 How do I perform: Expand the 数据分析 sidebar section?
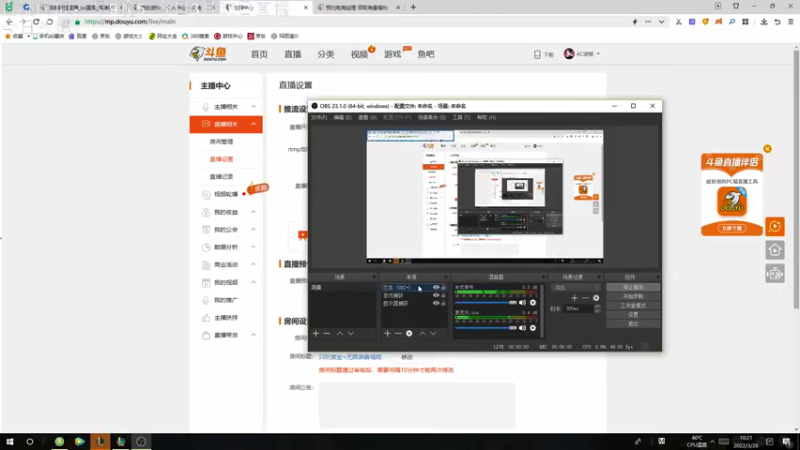(x=254, y=247)
